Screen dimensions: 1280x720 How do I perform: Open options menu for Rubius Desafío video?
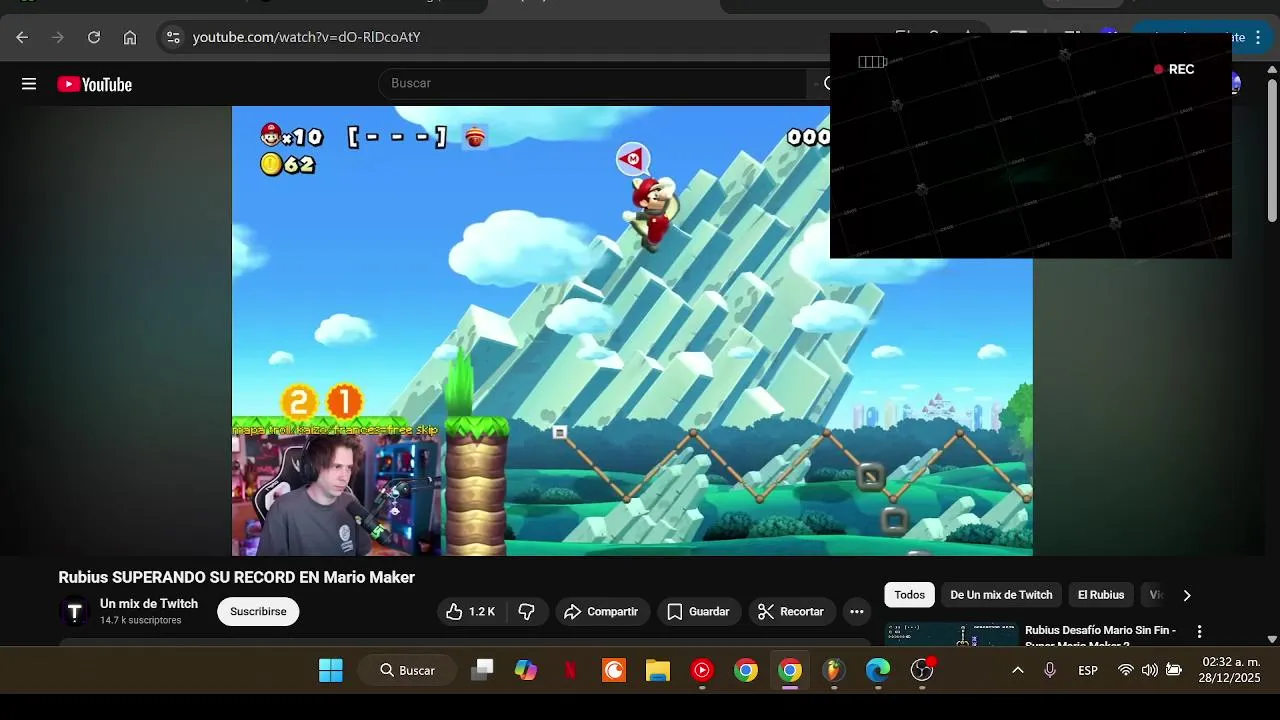click(x=1199, y=632)
